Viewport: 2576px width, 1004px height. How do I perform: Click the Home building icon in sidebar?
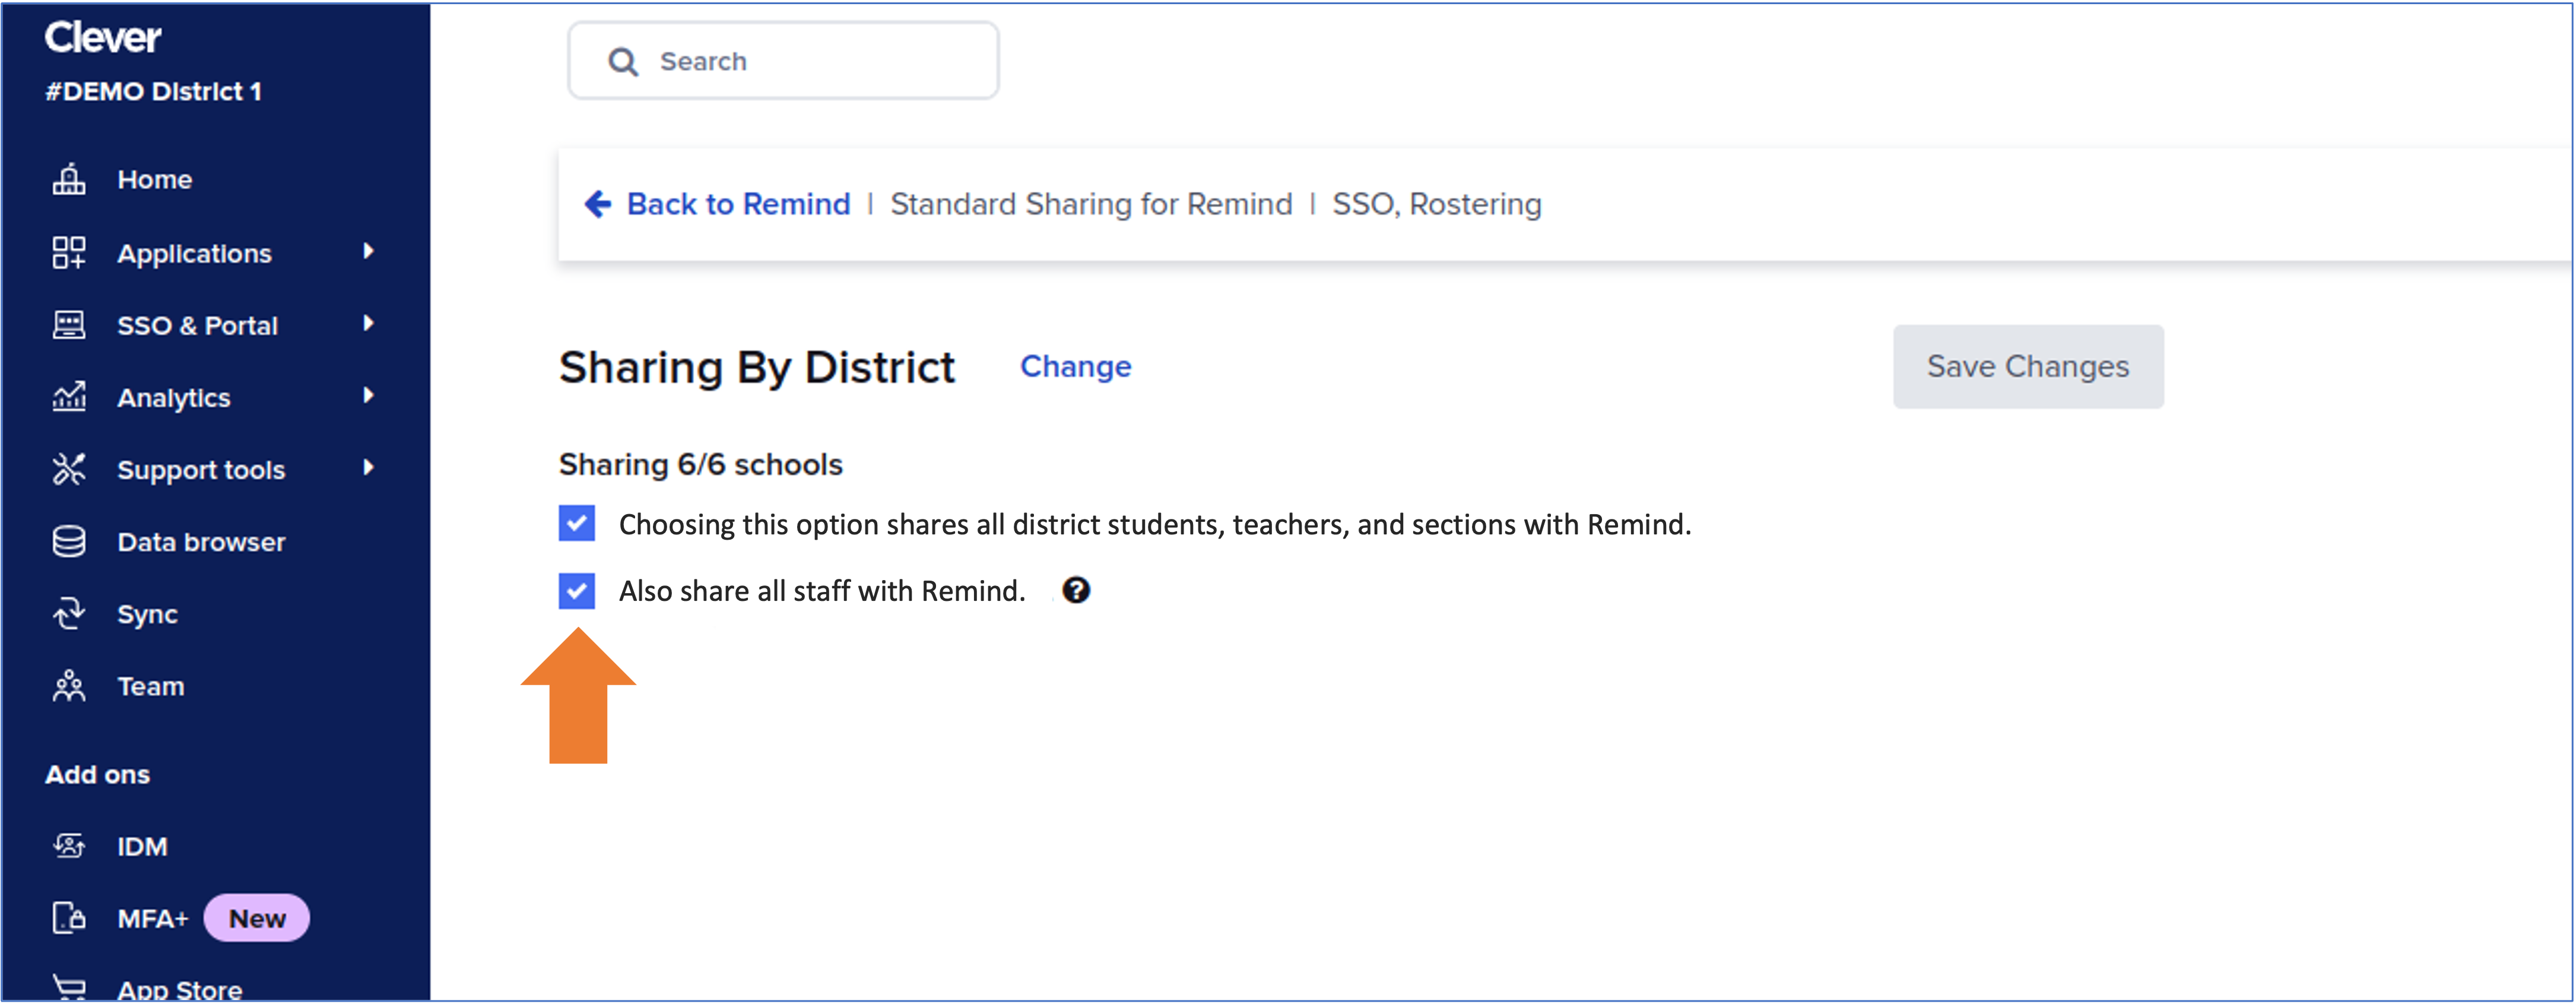69,180
